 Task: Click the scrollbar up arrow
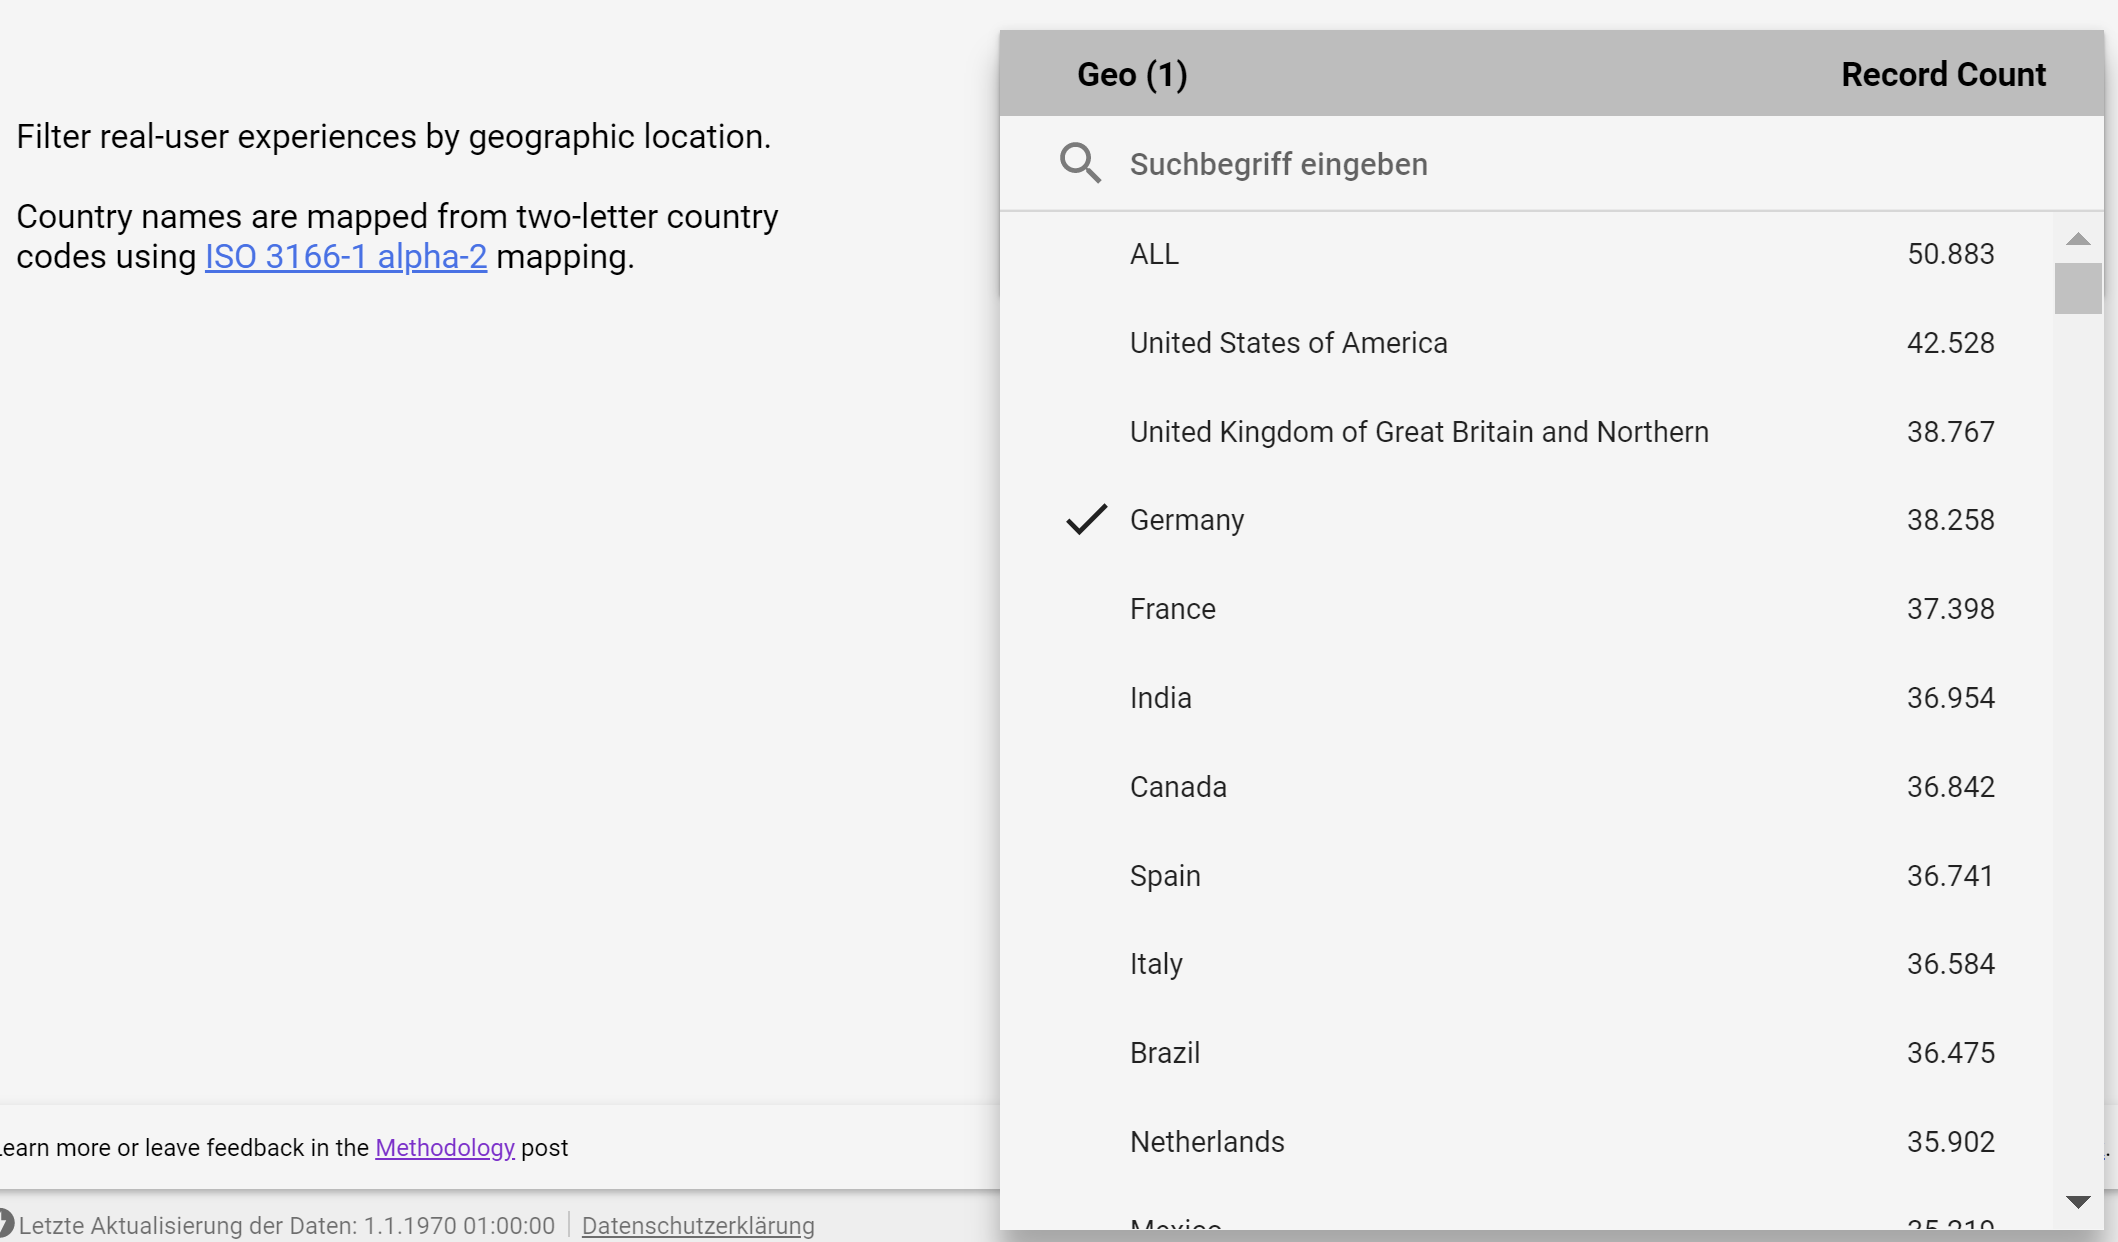point(2078,239)
